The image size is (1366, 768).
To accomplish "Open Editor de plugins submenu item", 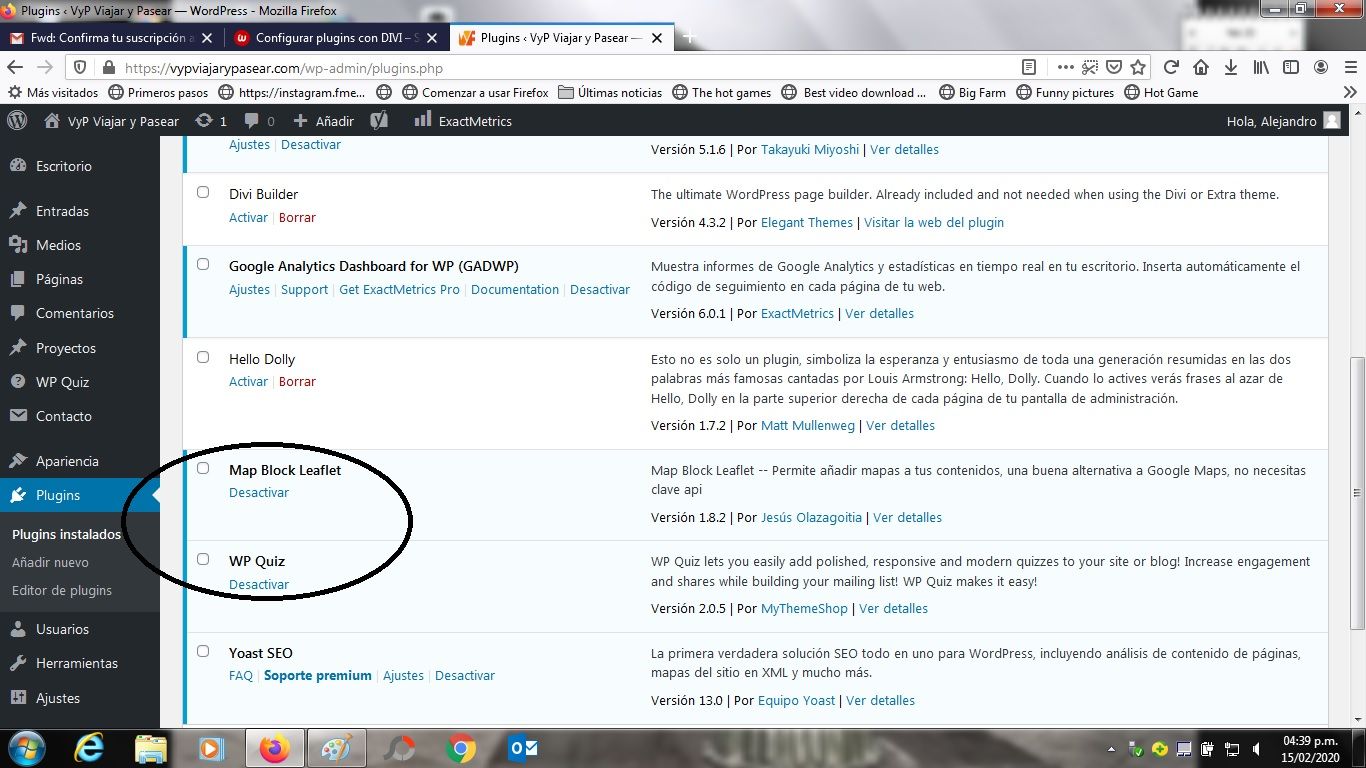I will [x=62, y=590].
